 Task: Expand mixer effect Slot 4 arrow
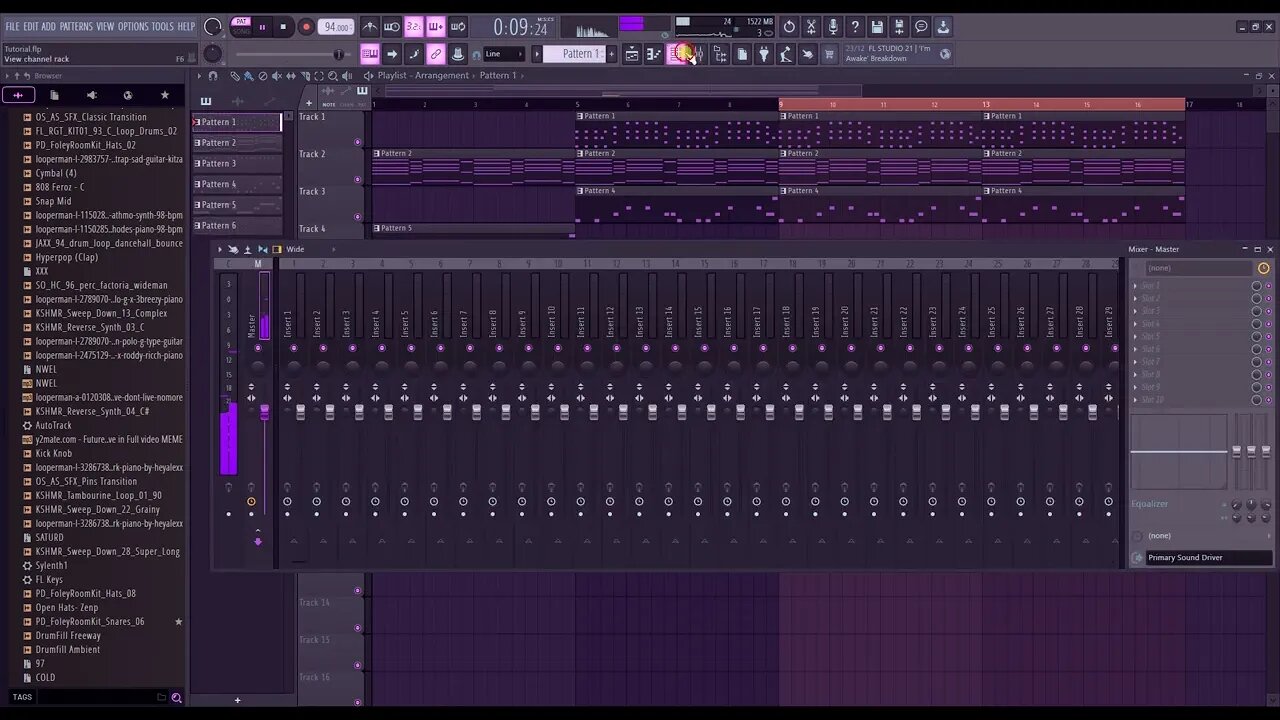(1135, 324)
